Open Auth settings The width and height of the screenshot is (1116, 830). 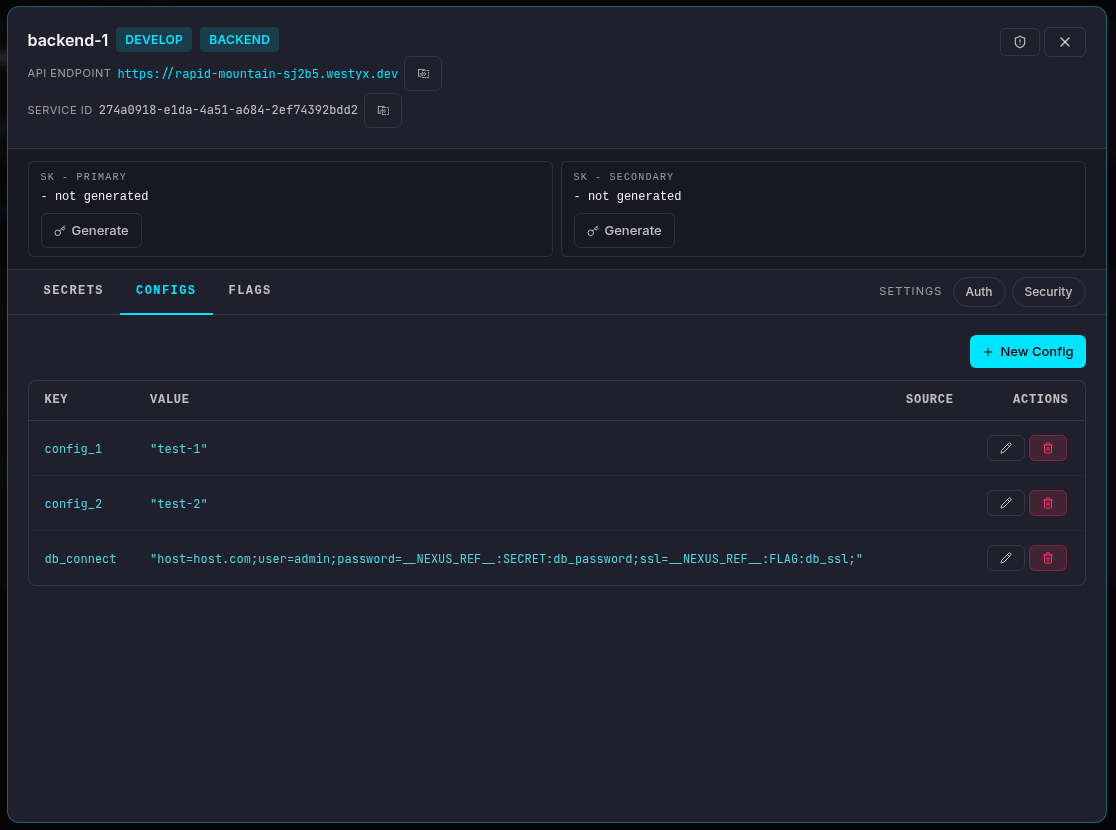pos(979,292)
